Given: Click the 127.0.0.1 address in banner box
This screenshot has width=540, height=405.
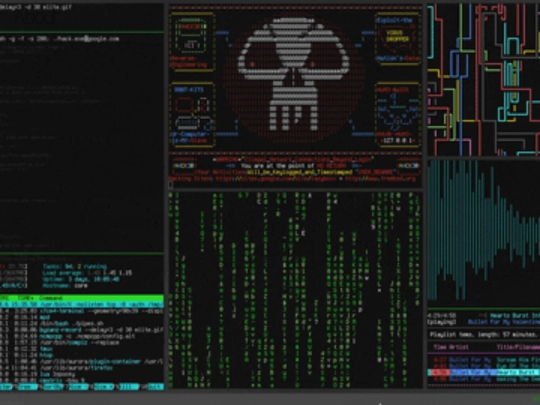Looking at the screenshot, I should pyautogui.click(x=398, y=141).
